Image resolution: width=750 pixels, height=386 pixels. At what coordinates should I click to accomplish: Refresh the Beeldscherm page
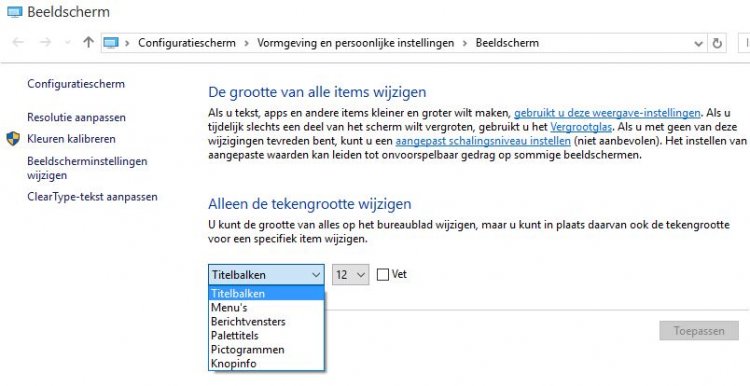tap(717, 43)
